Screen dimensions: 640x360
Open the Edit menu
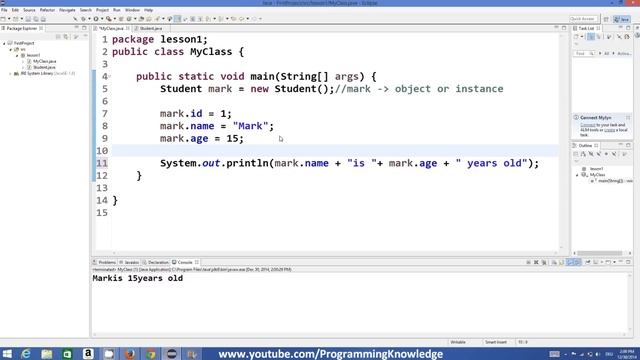tap(15, 10)
